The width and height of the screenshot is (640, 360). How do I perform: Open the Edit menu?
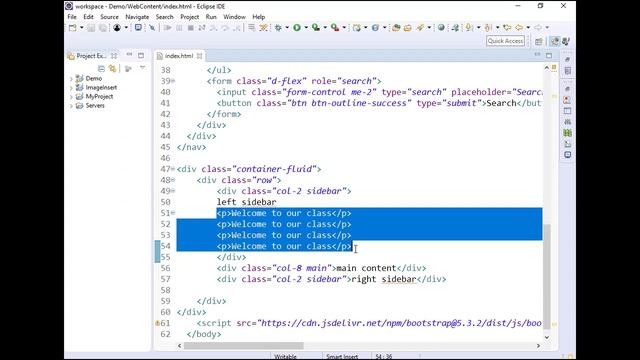[89, 17]
